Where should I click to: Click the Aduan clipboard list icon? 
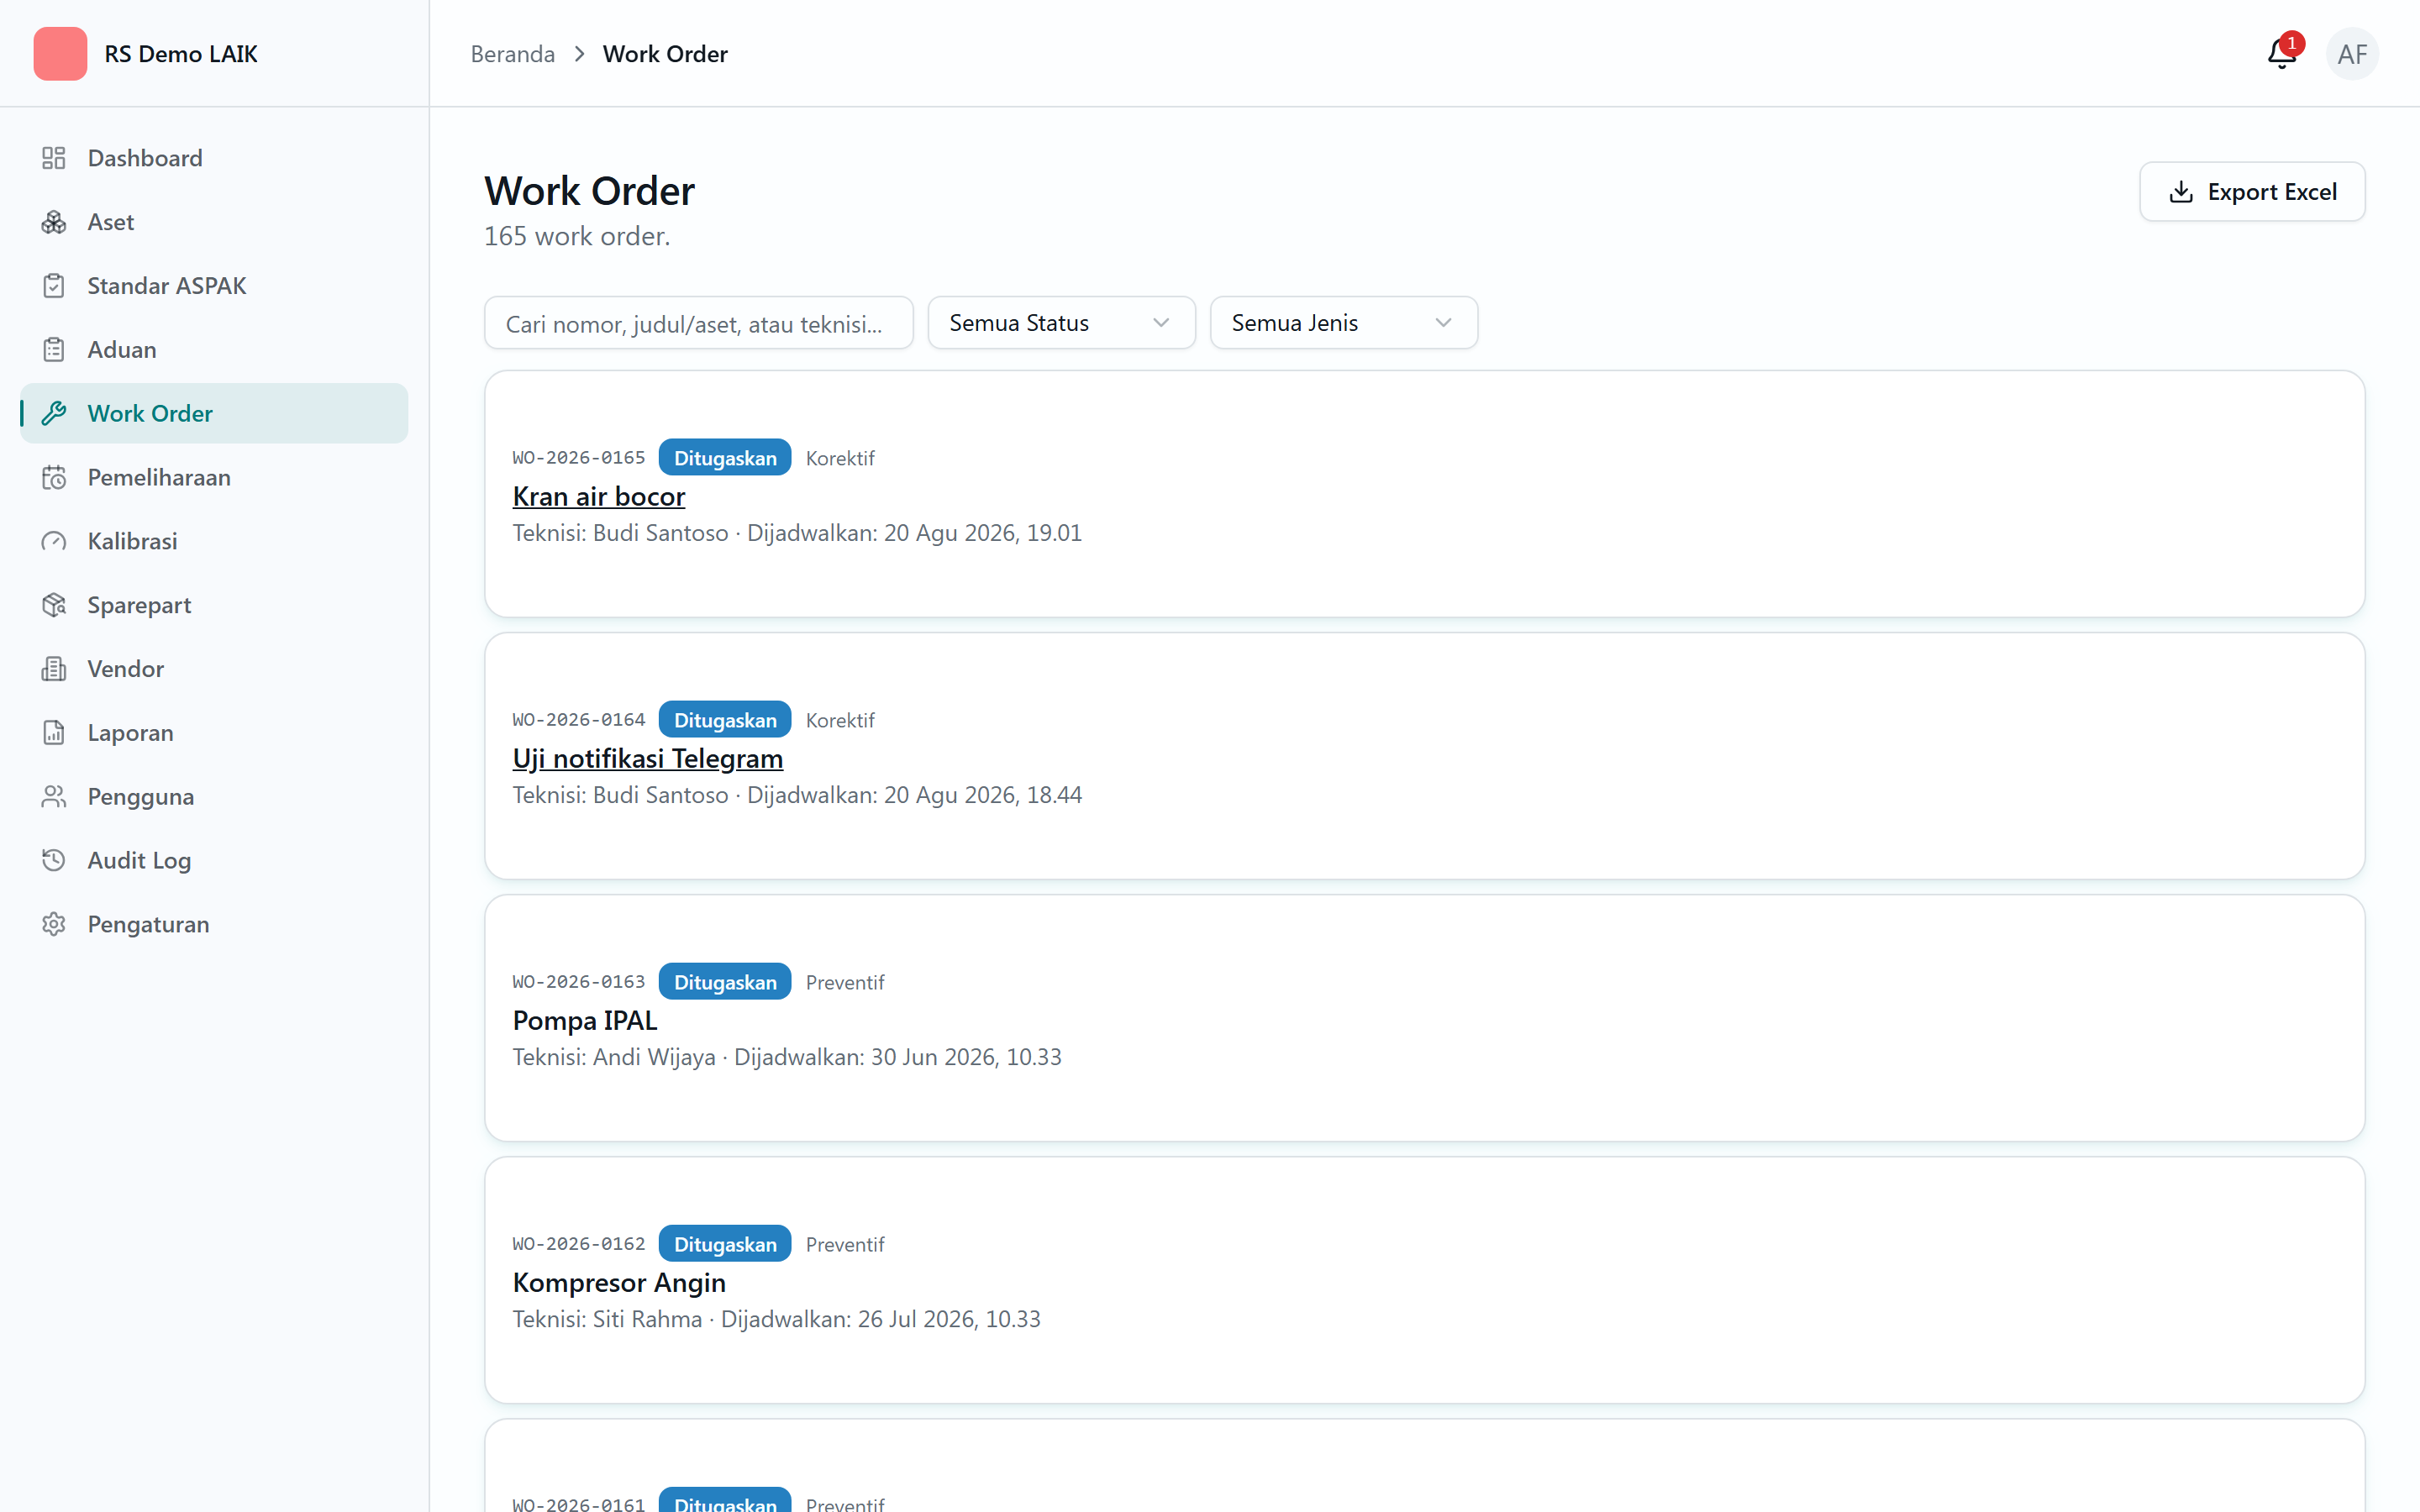click(54, 350)
